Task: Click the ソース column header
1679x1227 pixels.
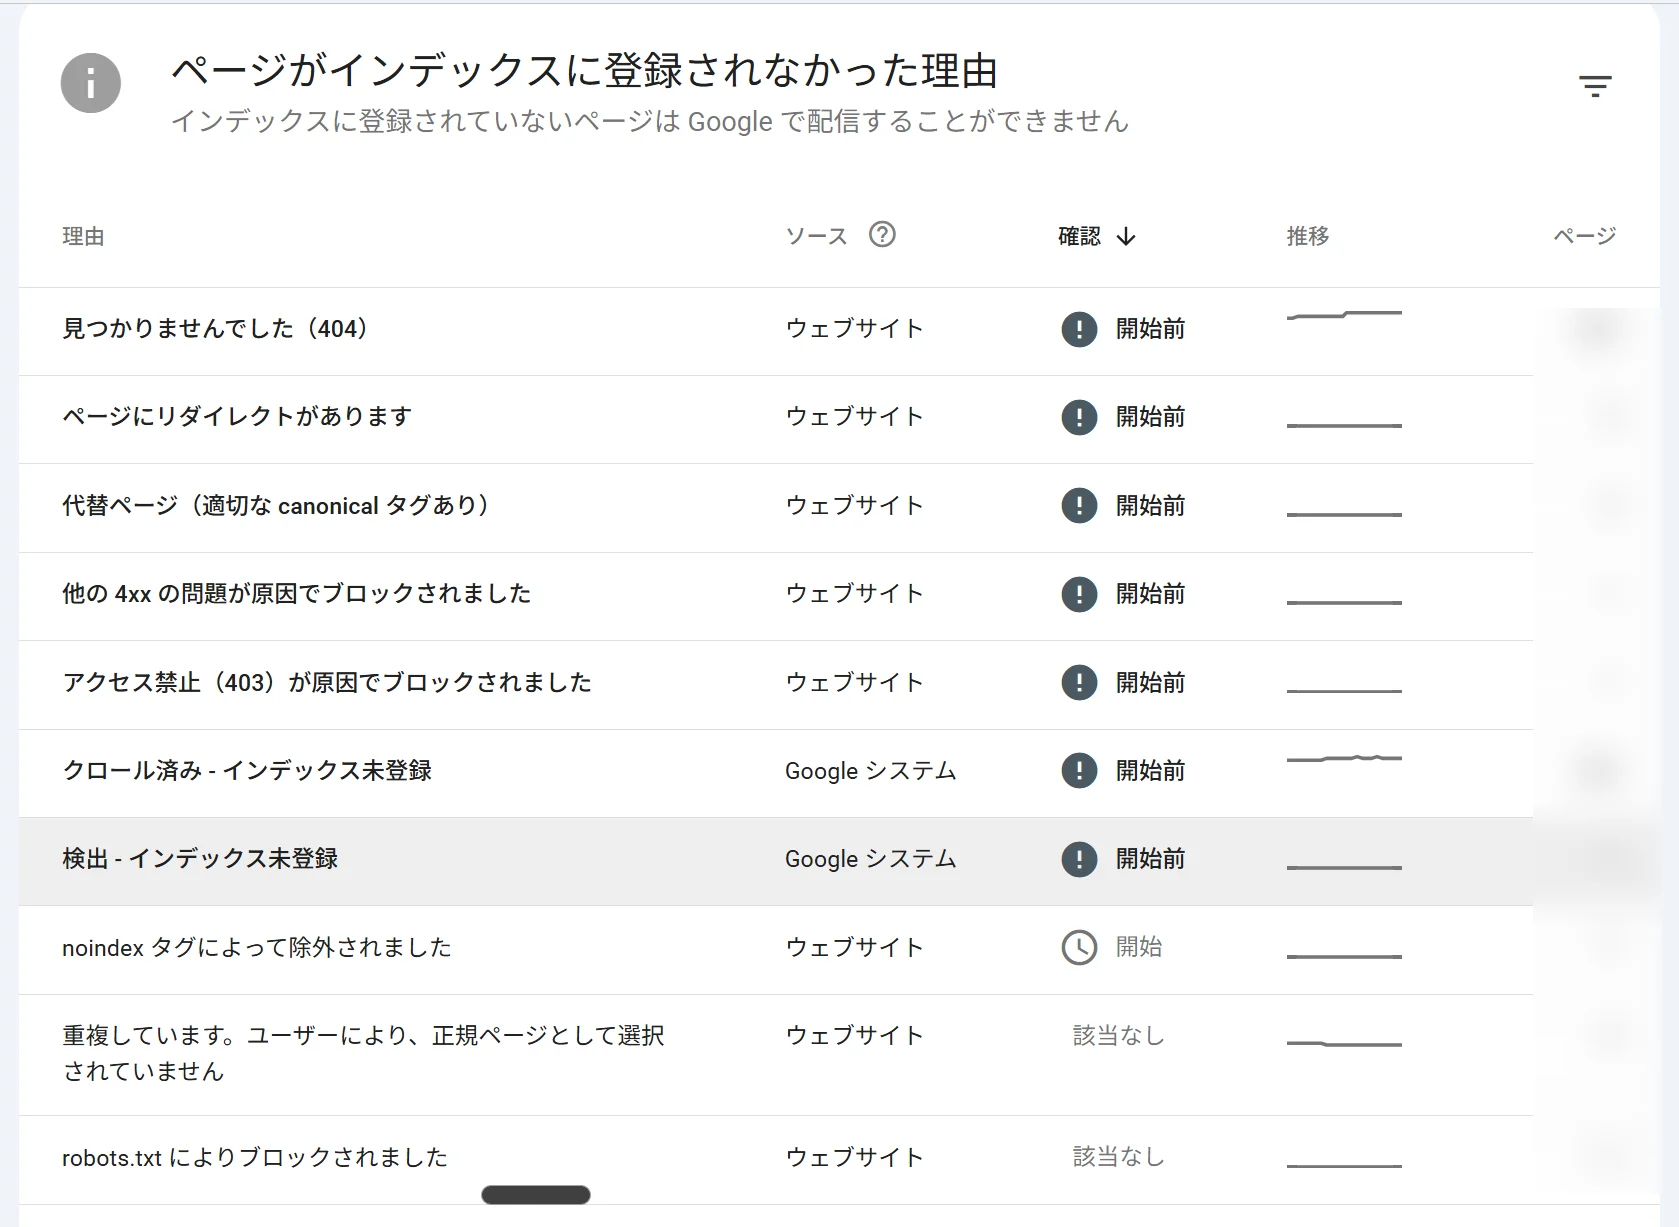Action: [x=816, y=236]
